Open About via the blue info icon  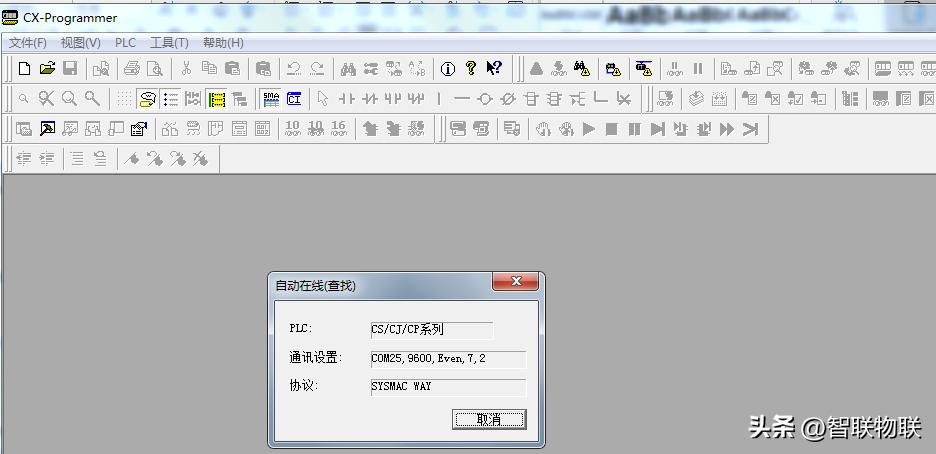pos(448,69)
